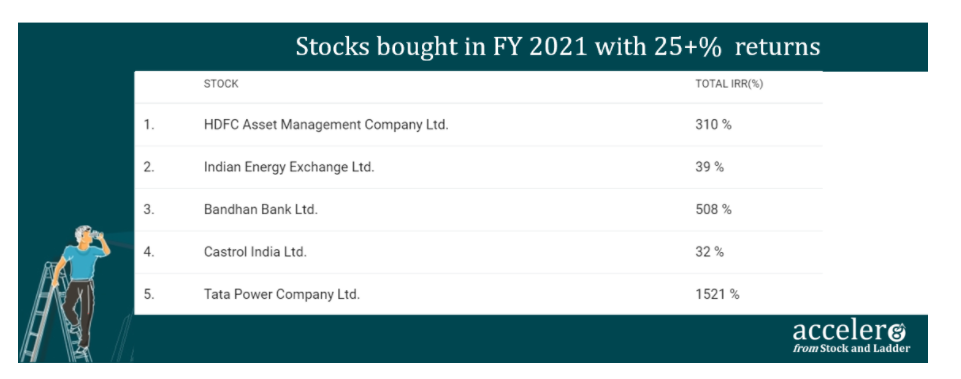The image size is (961, 379).
Task: Open Castrol India Ltd. stock entry
Action: (255, 251)
